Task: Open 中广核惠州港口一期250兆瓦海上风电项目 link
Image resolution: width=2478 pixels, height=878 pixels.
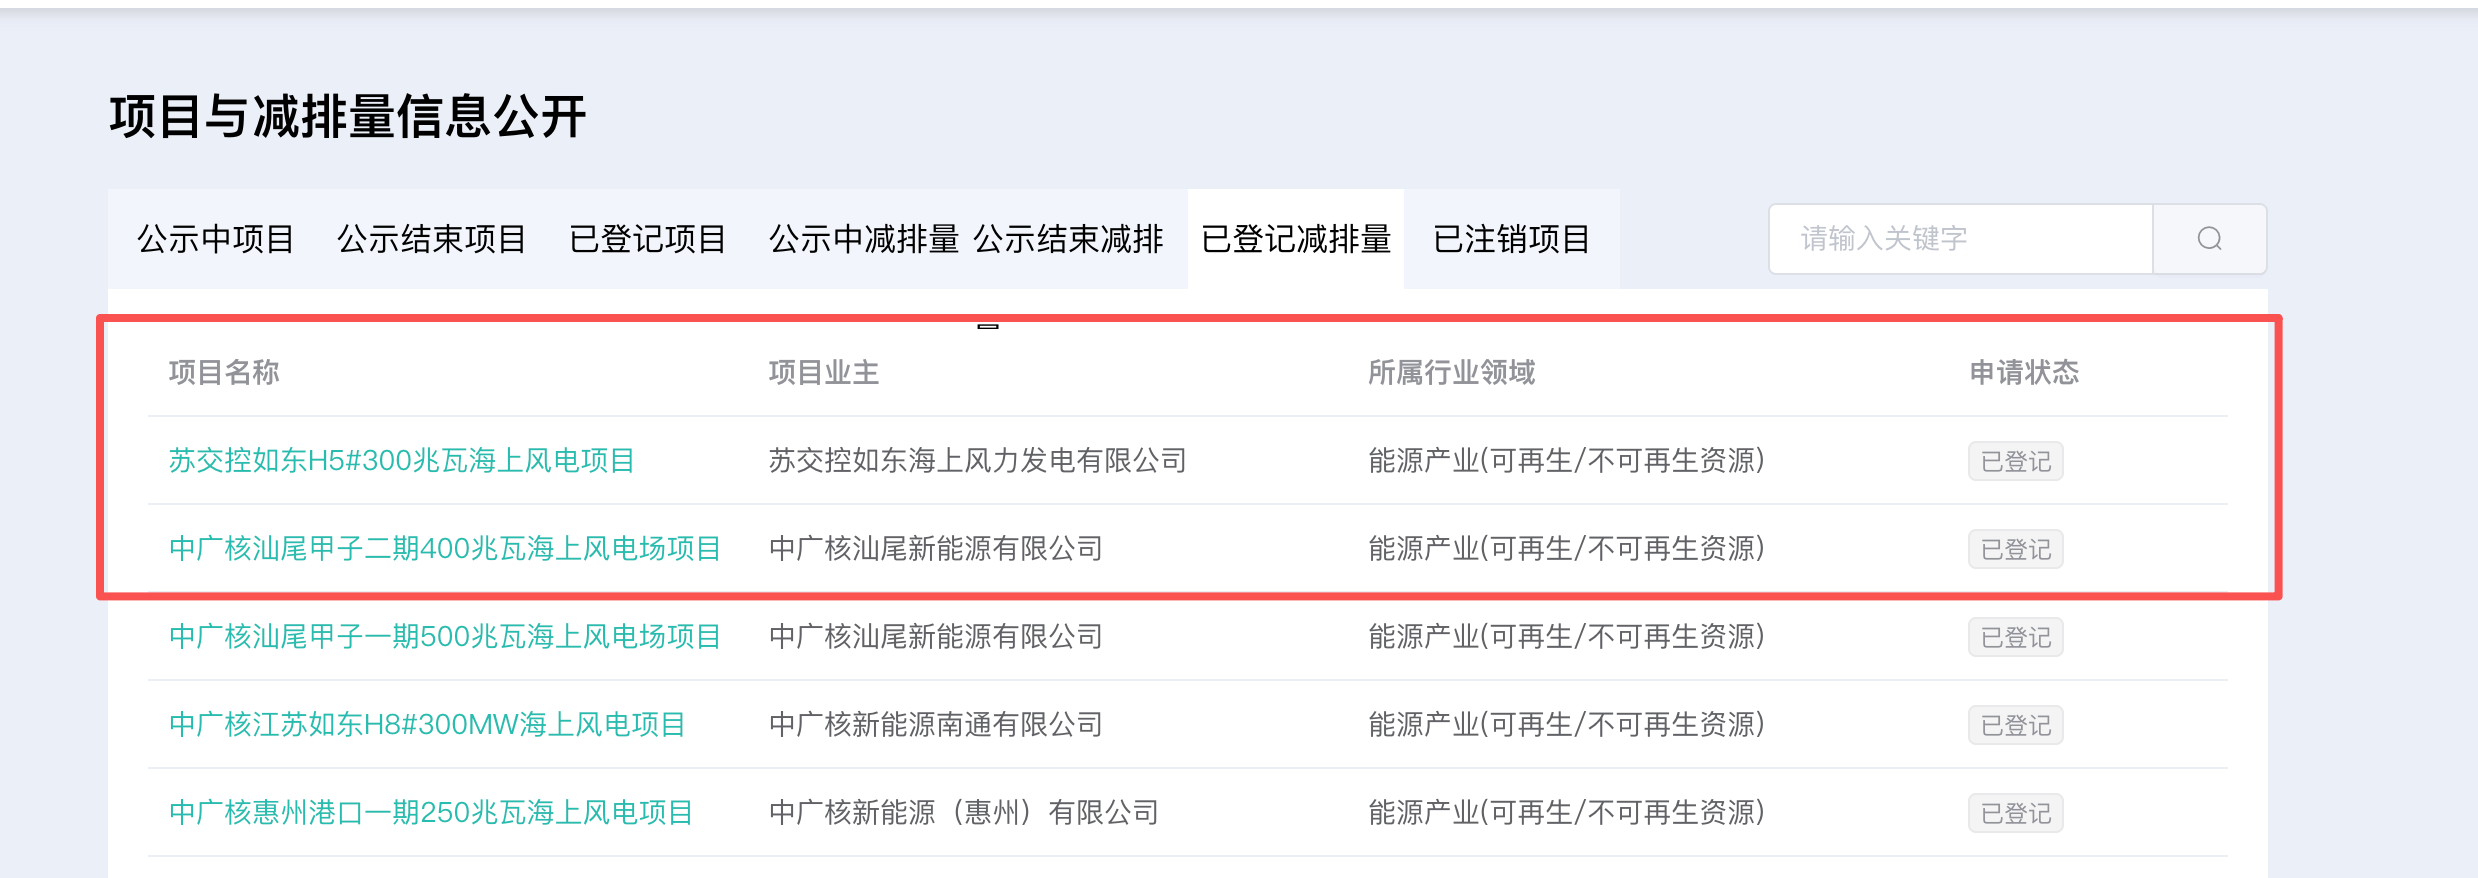Action: click(x=431, y=813)
